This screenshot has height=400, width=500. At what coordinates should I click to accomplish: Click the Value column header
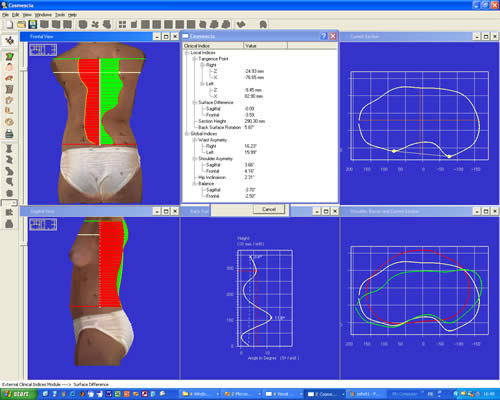coord(265,45)
